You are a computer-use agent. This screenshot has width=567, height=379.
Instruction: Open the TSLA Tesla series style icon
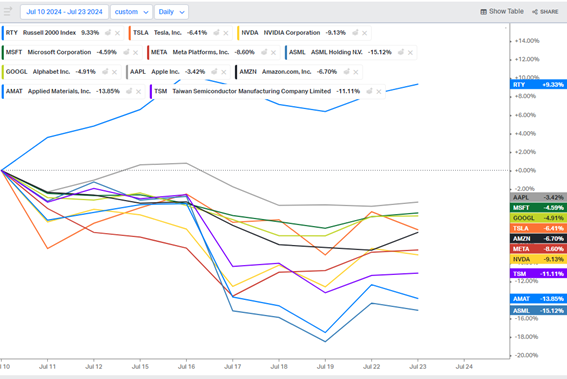[x=216, y=33]
